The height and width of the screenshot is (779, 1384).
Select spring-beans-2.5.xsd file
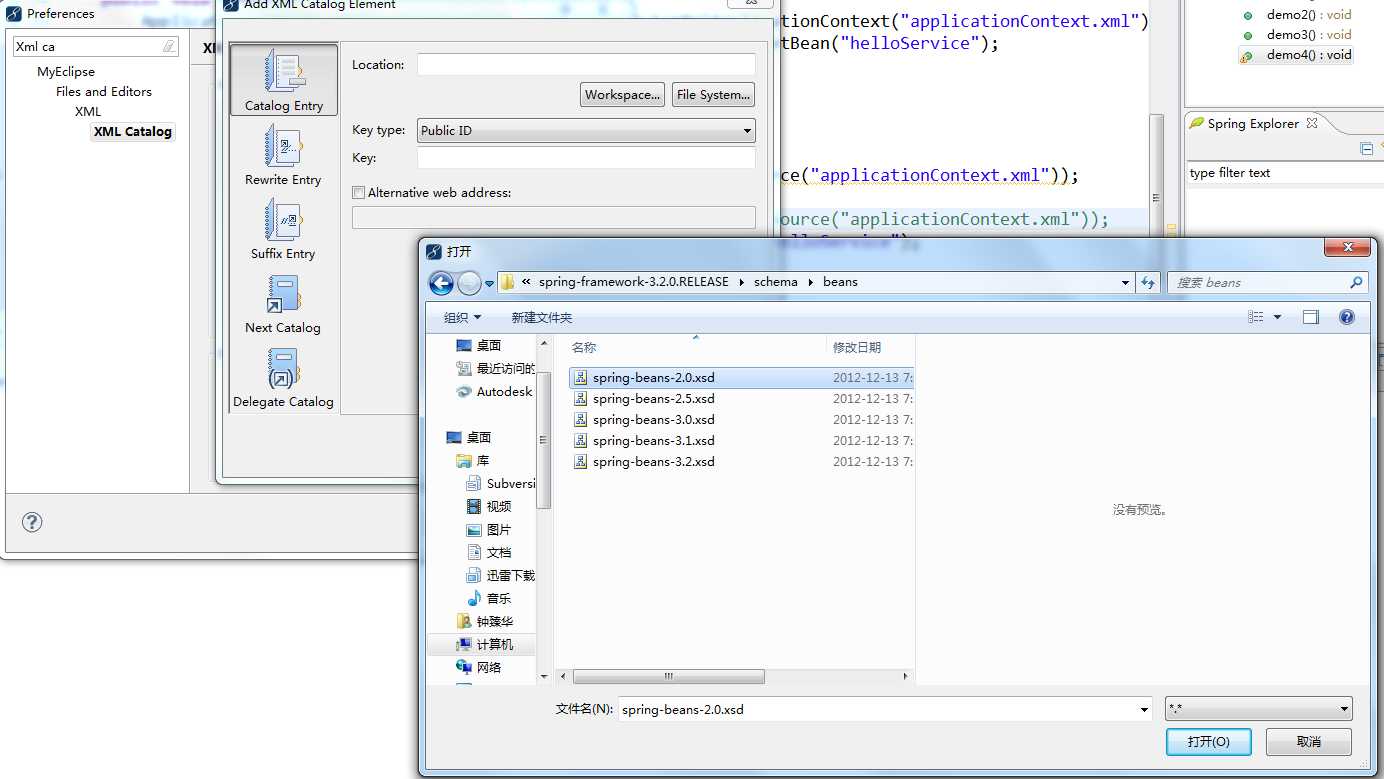coord(653,399)
